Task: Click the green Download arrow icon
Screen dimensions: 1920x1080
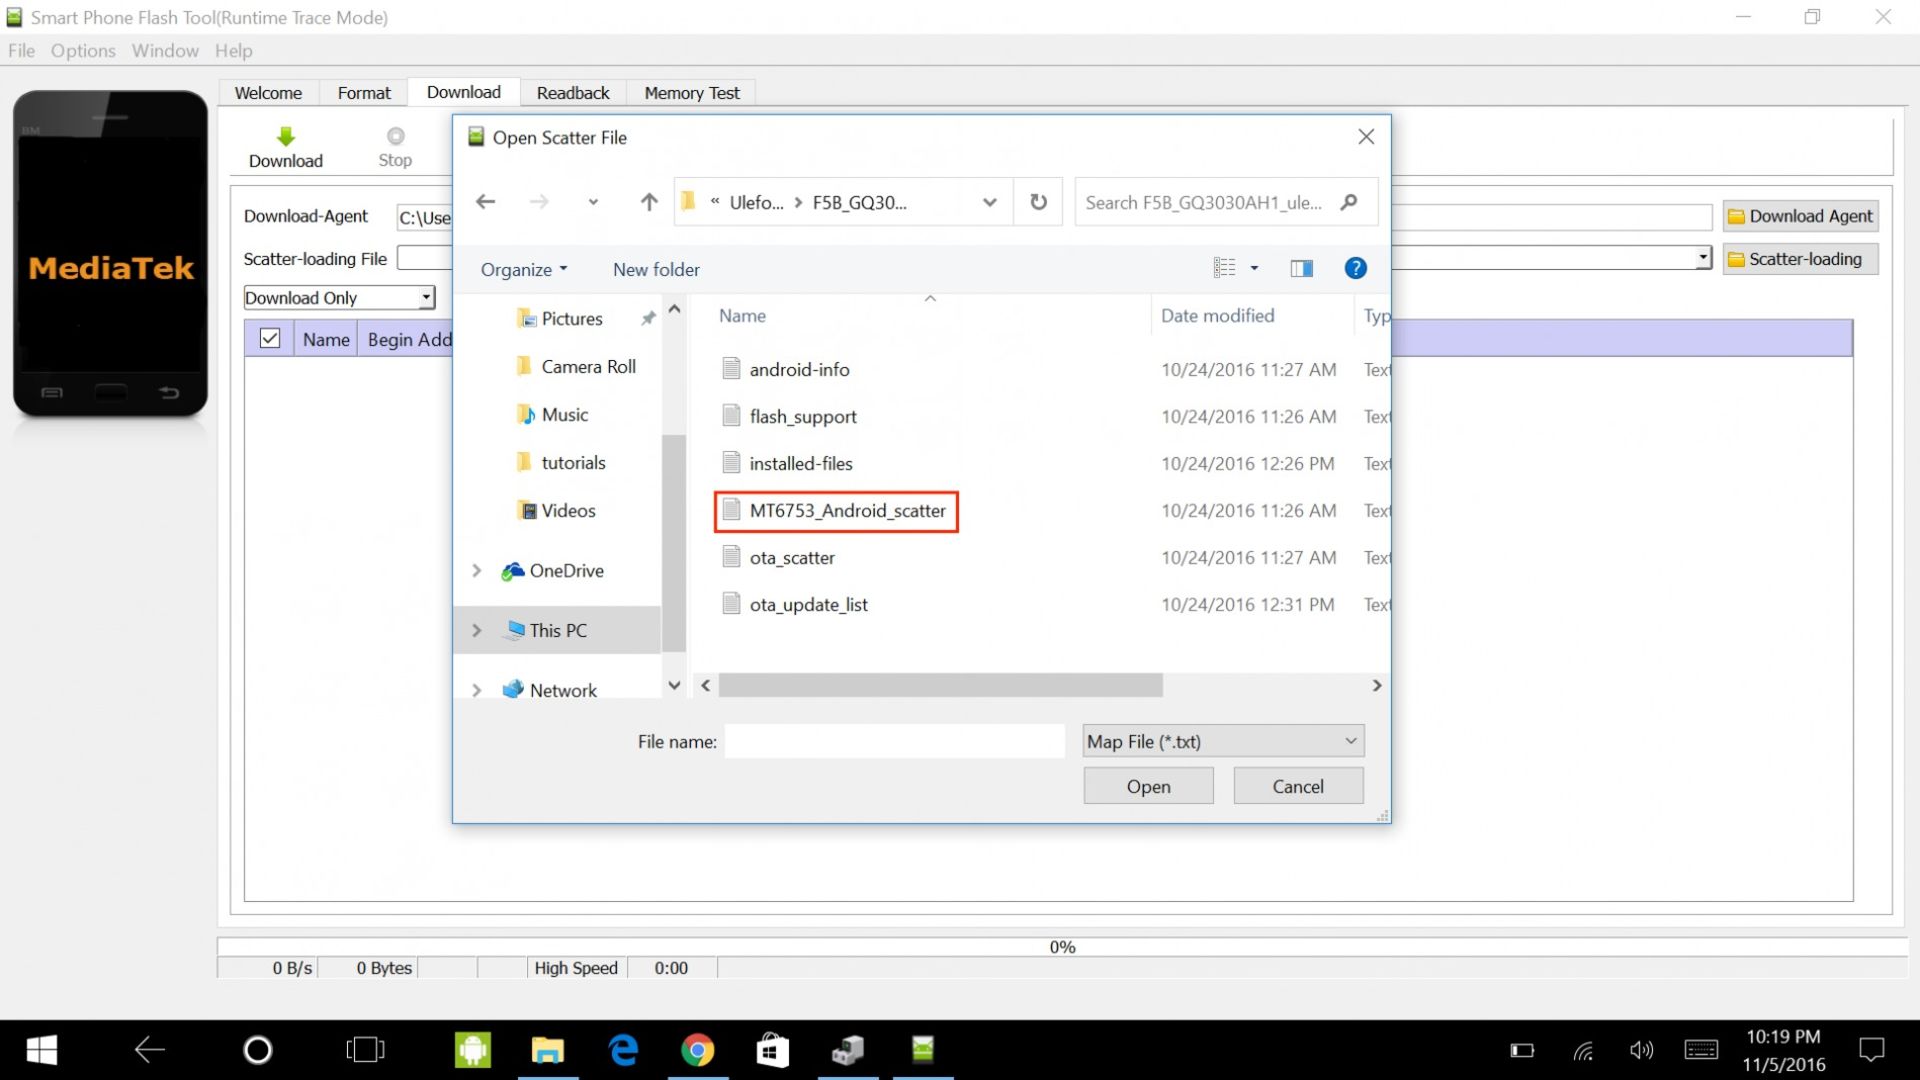Action: [x=286, y=136]
